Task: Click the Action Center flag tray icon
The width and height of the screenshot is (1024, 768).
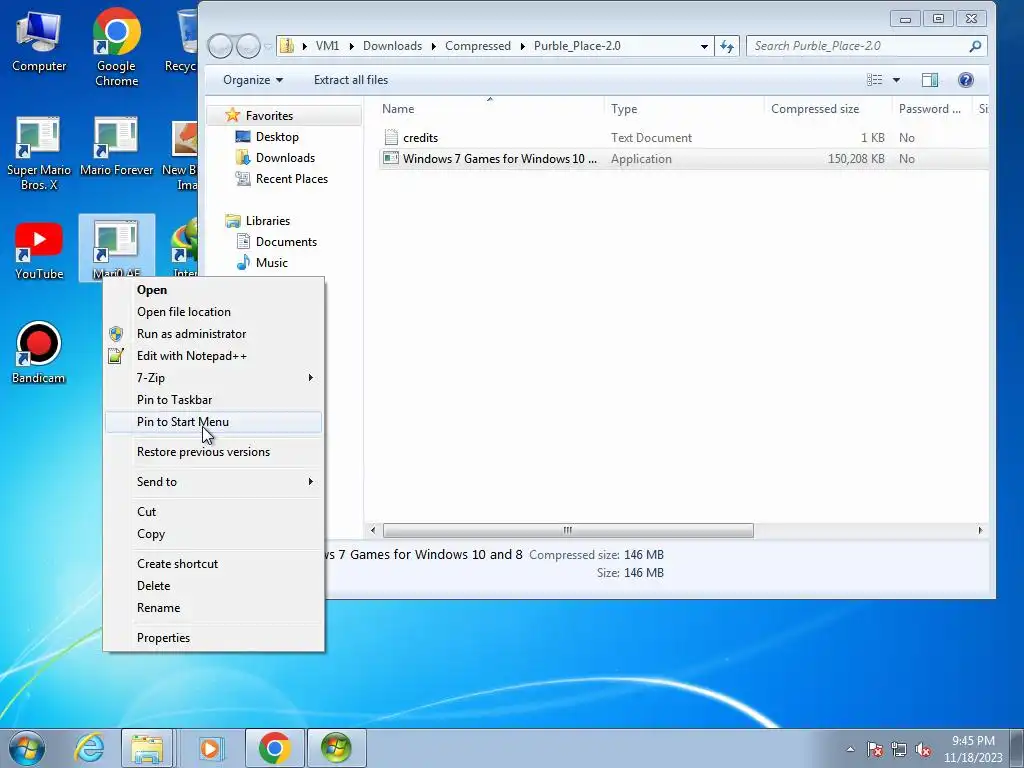Action: (875, 749)
